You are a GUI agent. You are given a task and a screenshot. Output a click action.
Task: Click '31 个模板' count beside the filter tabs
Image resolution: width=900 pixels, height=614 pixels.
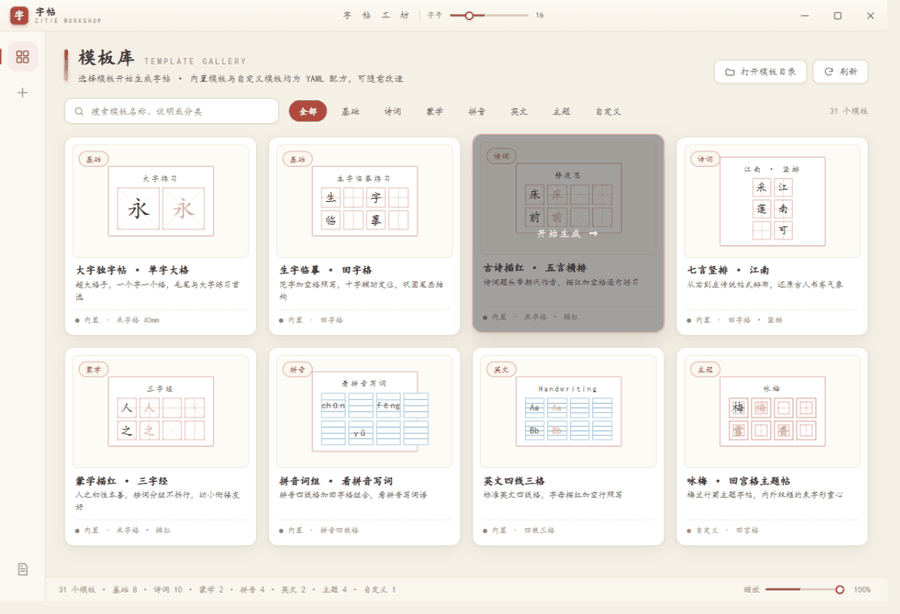click(x=848, y=111)
